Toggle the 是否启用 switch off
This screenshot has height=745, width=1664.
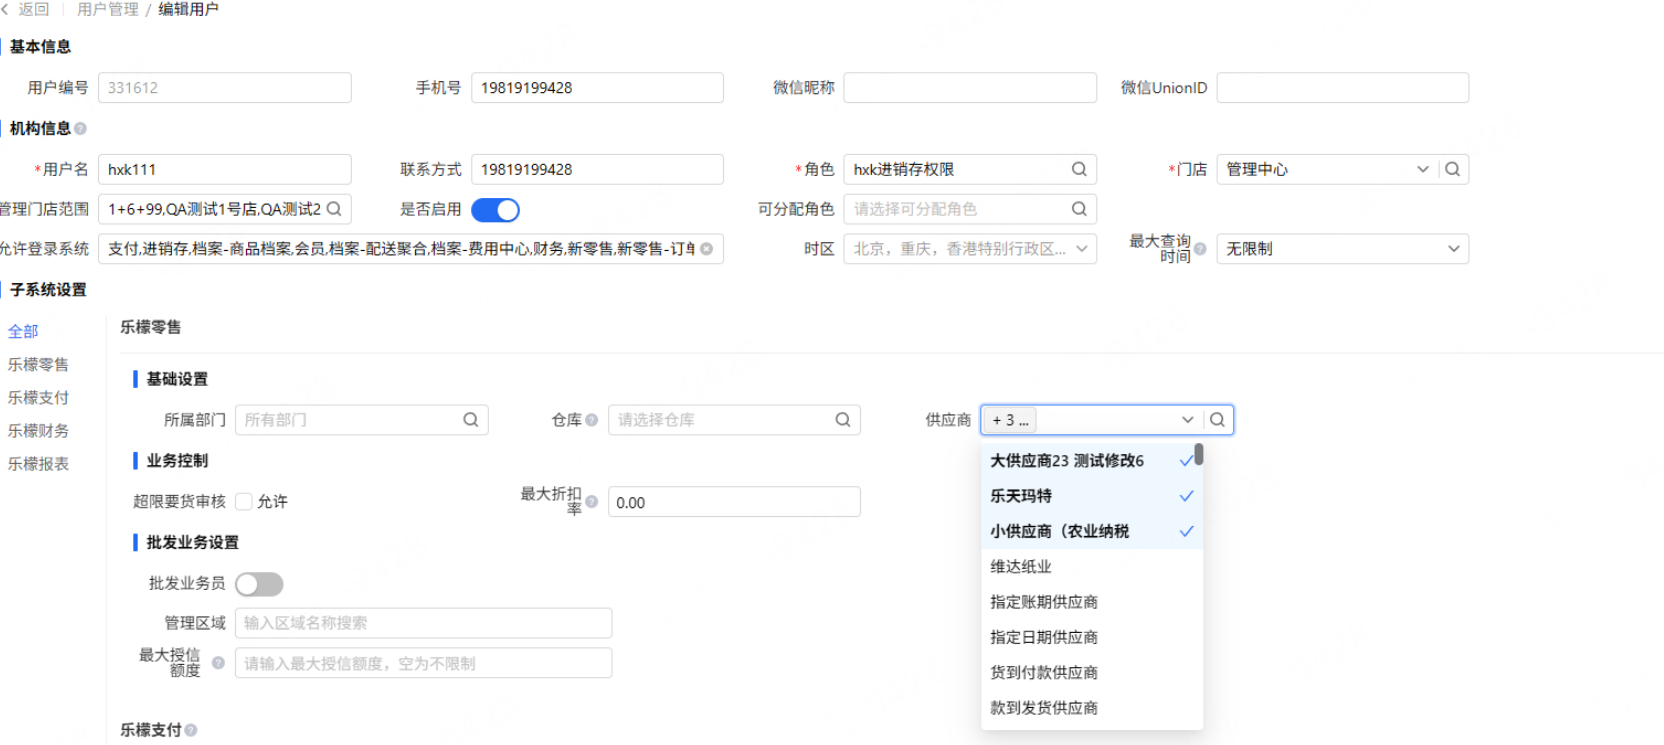495,210
